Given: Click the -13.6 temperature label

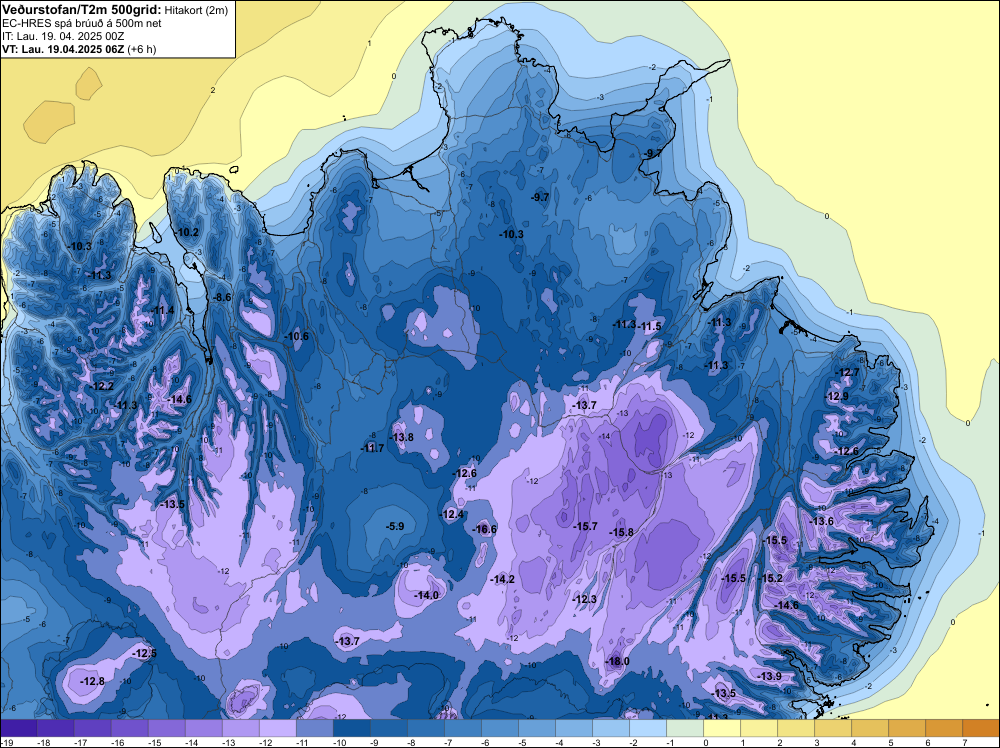Looking at the screenshot, I should point(821,521).
